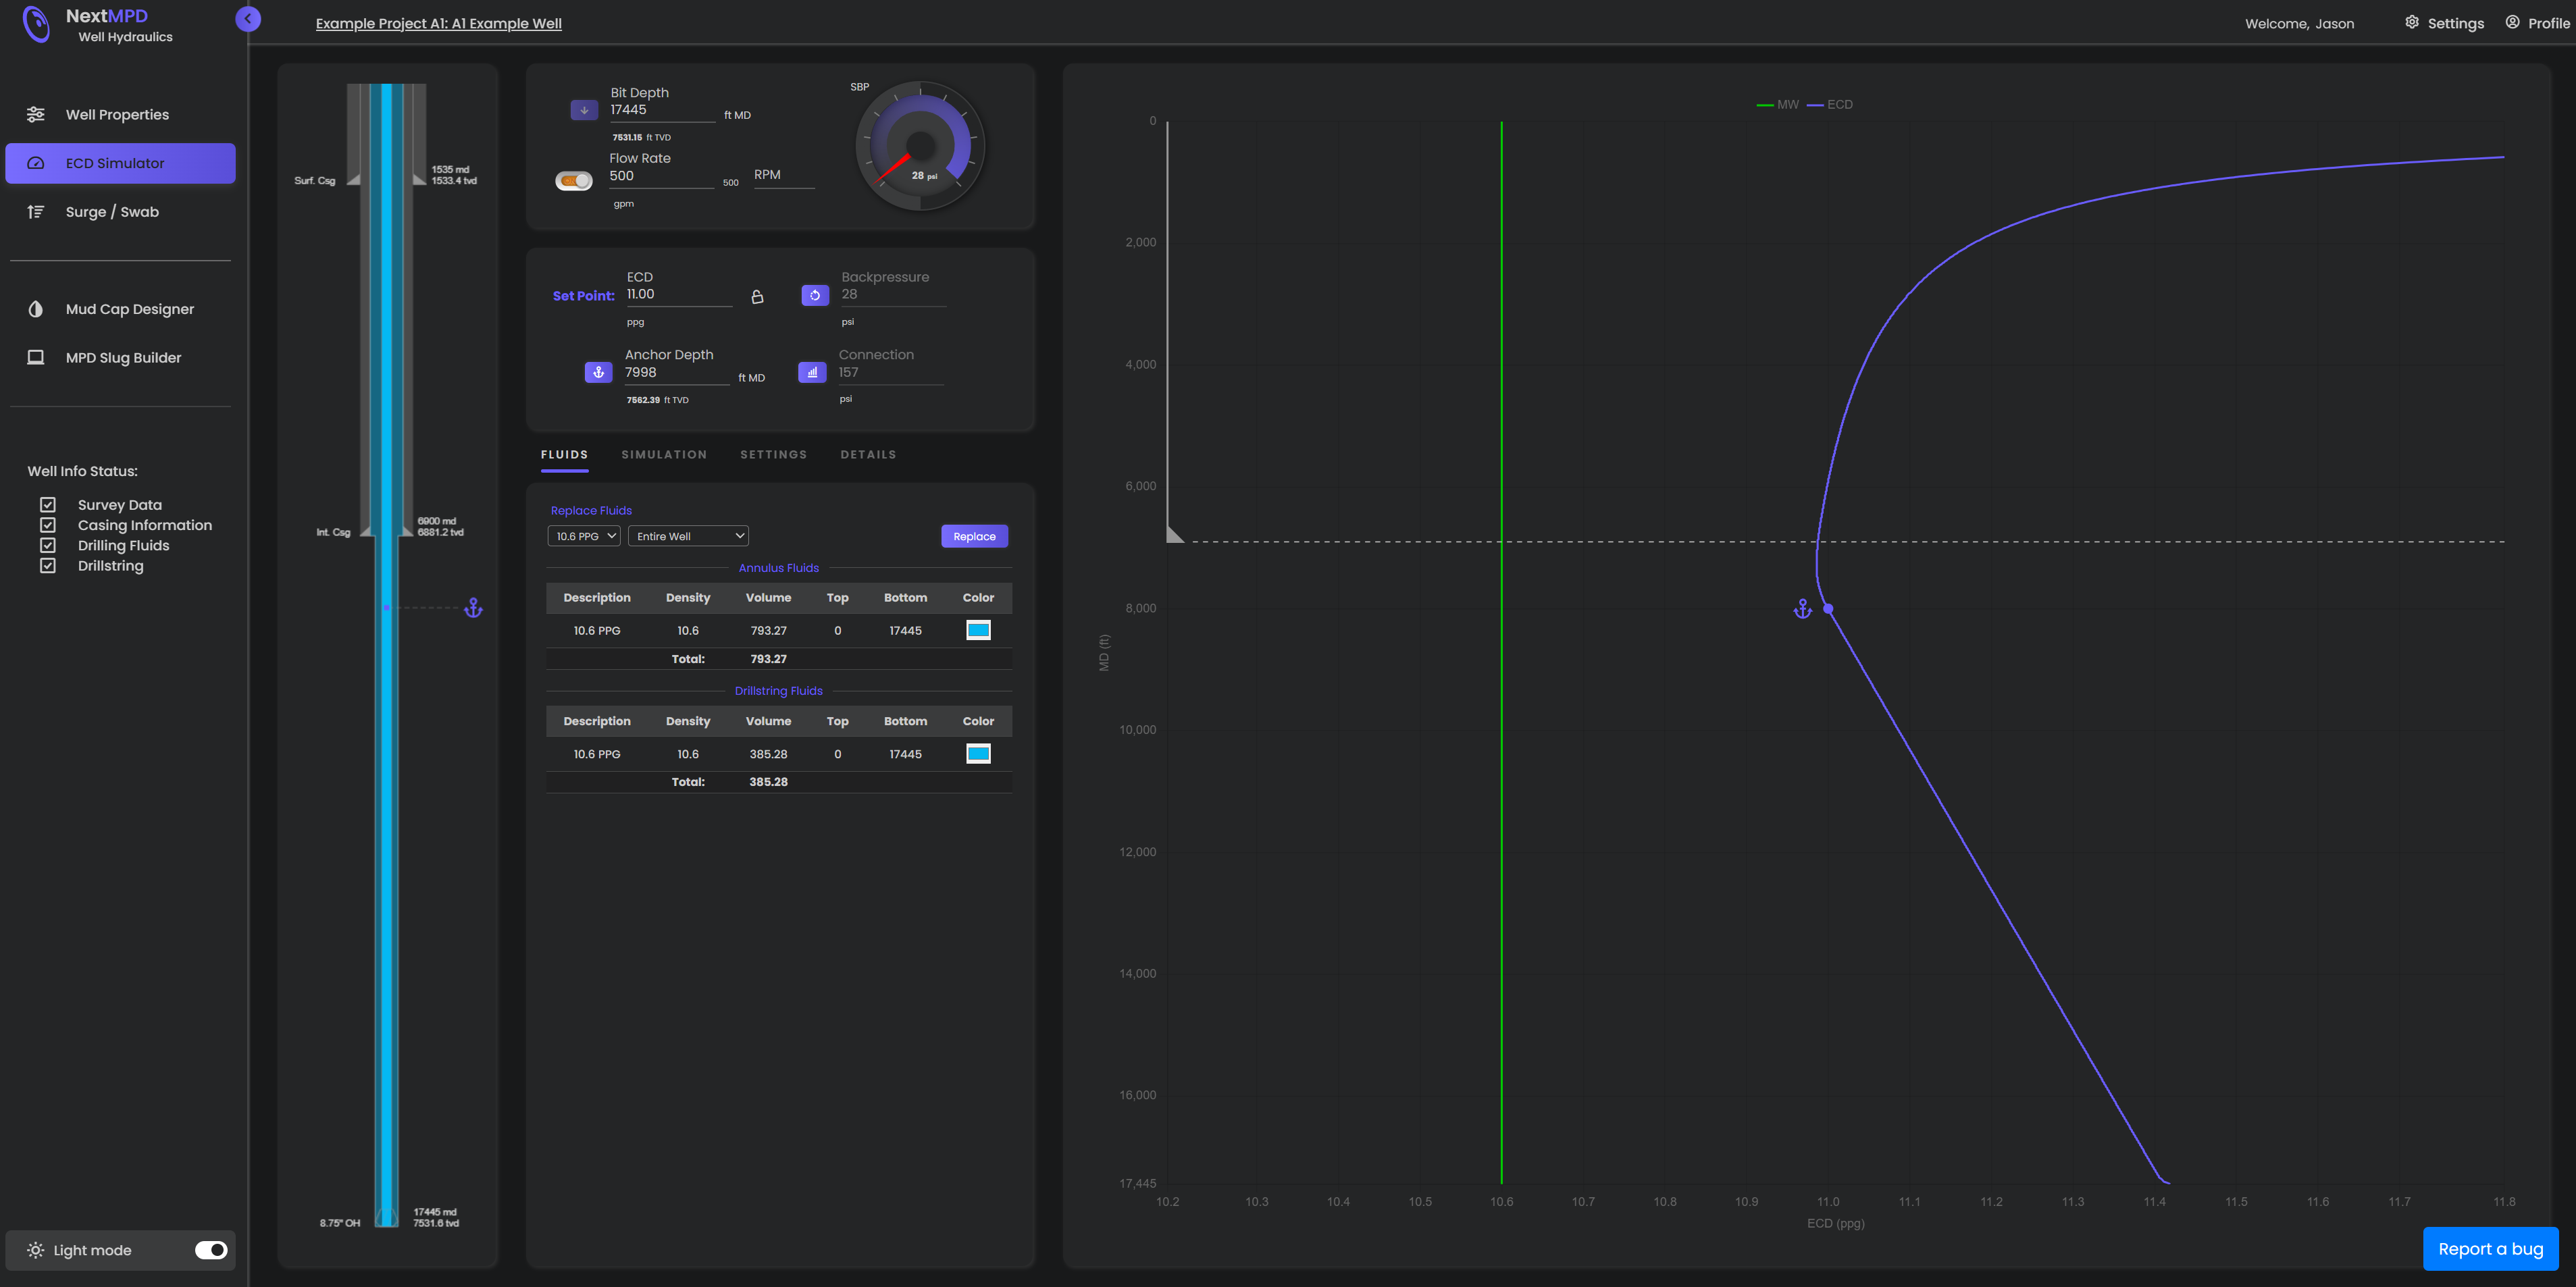Open the Well Properties panel
The width and height of the screenshot is (2576, 1287).
(117, 114)
